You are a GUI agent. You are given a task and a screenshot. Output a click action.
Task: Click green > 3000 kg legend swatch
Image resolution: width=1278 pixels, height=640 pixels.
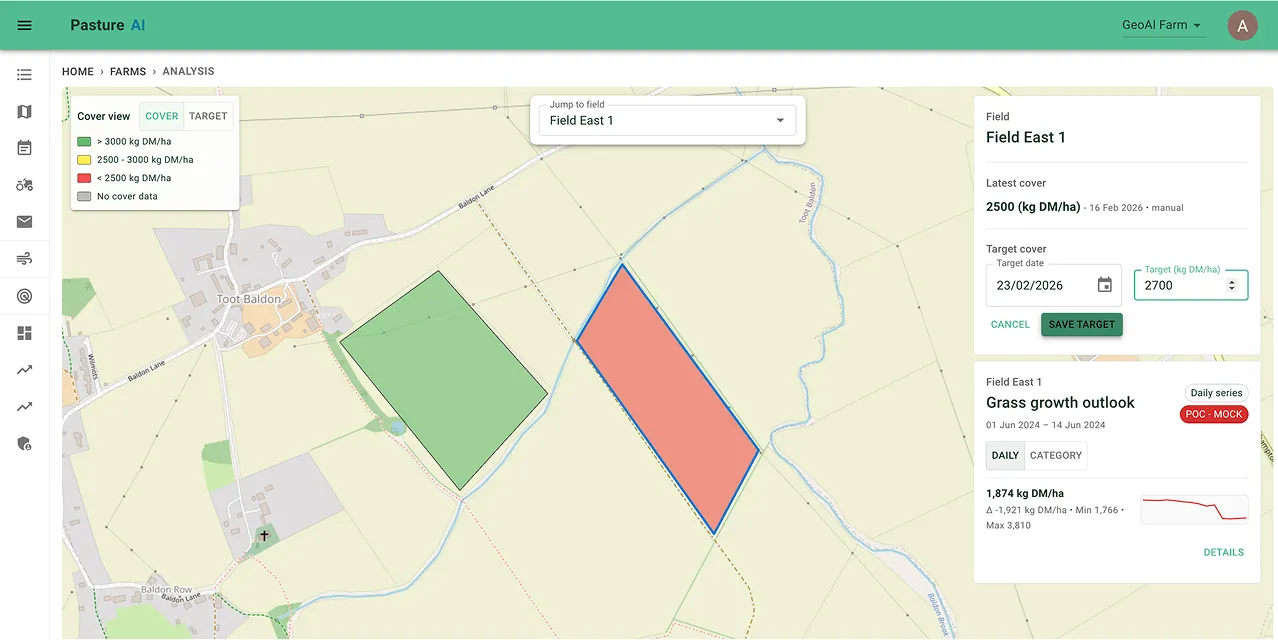(85, 142)
